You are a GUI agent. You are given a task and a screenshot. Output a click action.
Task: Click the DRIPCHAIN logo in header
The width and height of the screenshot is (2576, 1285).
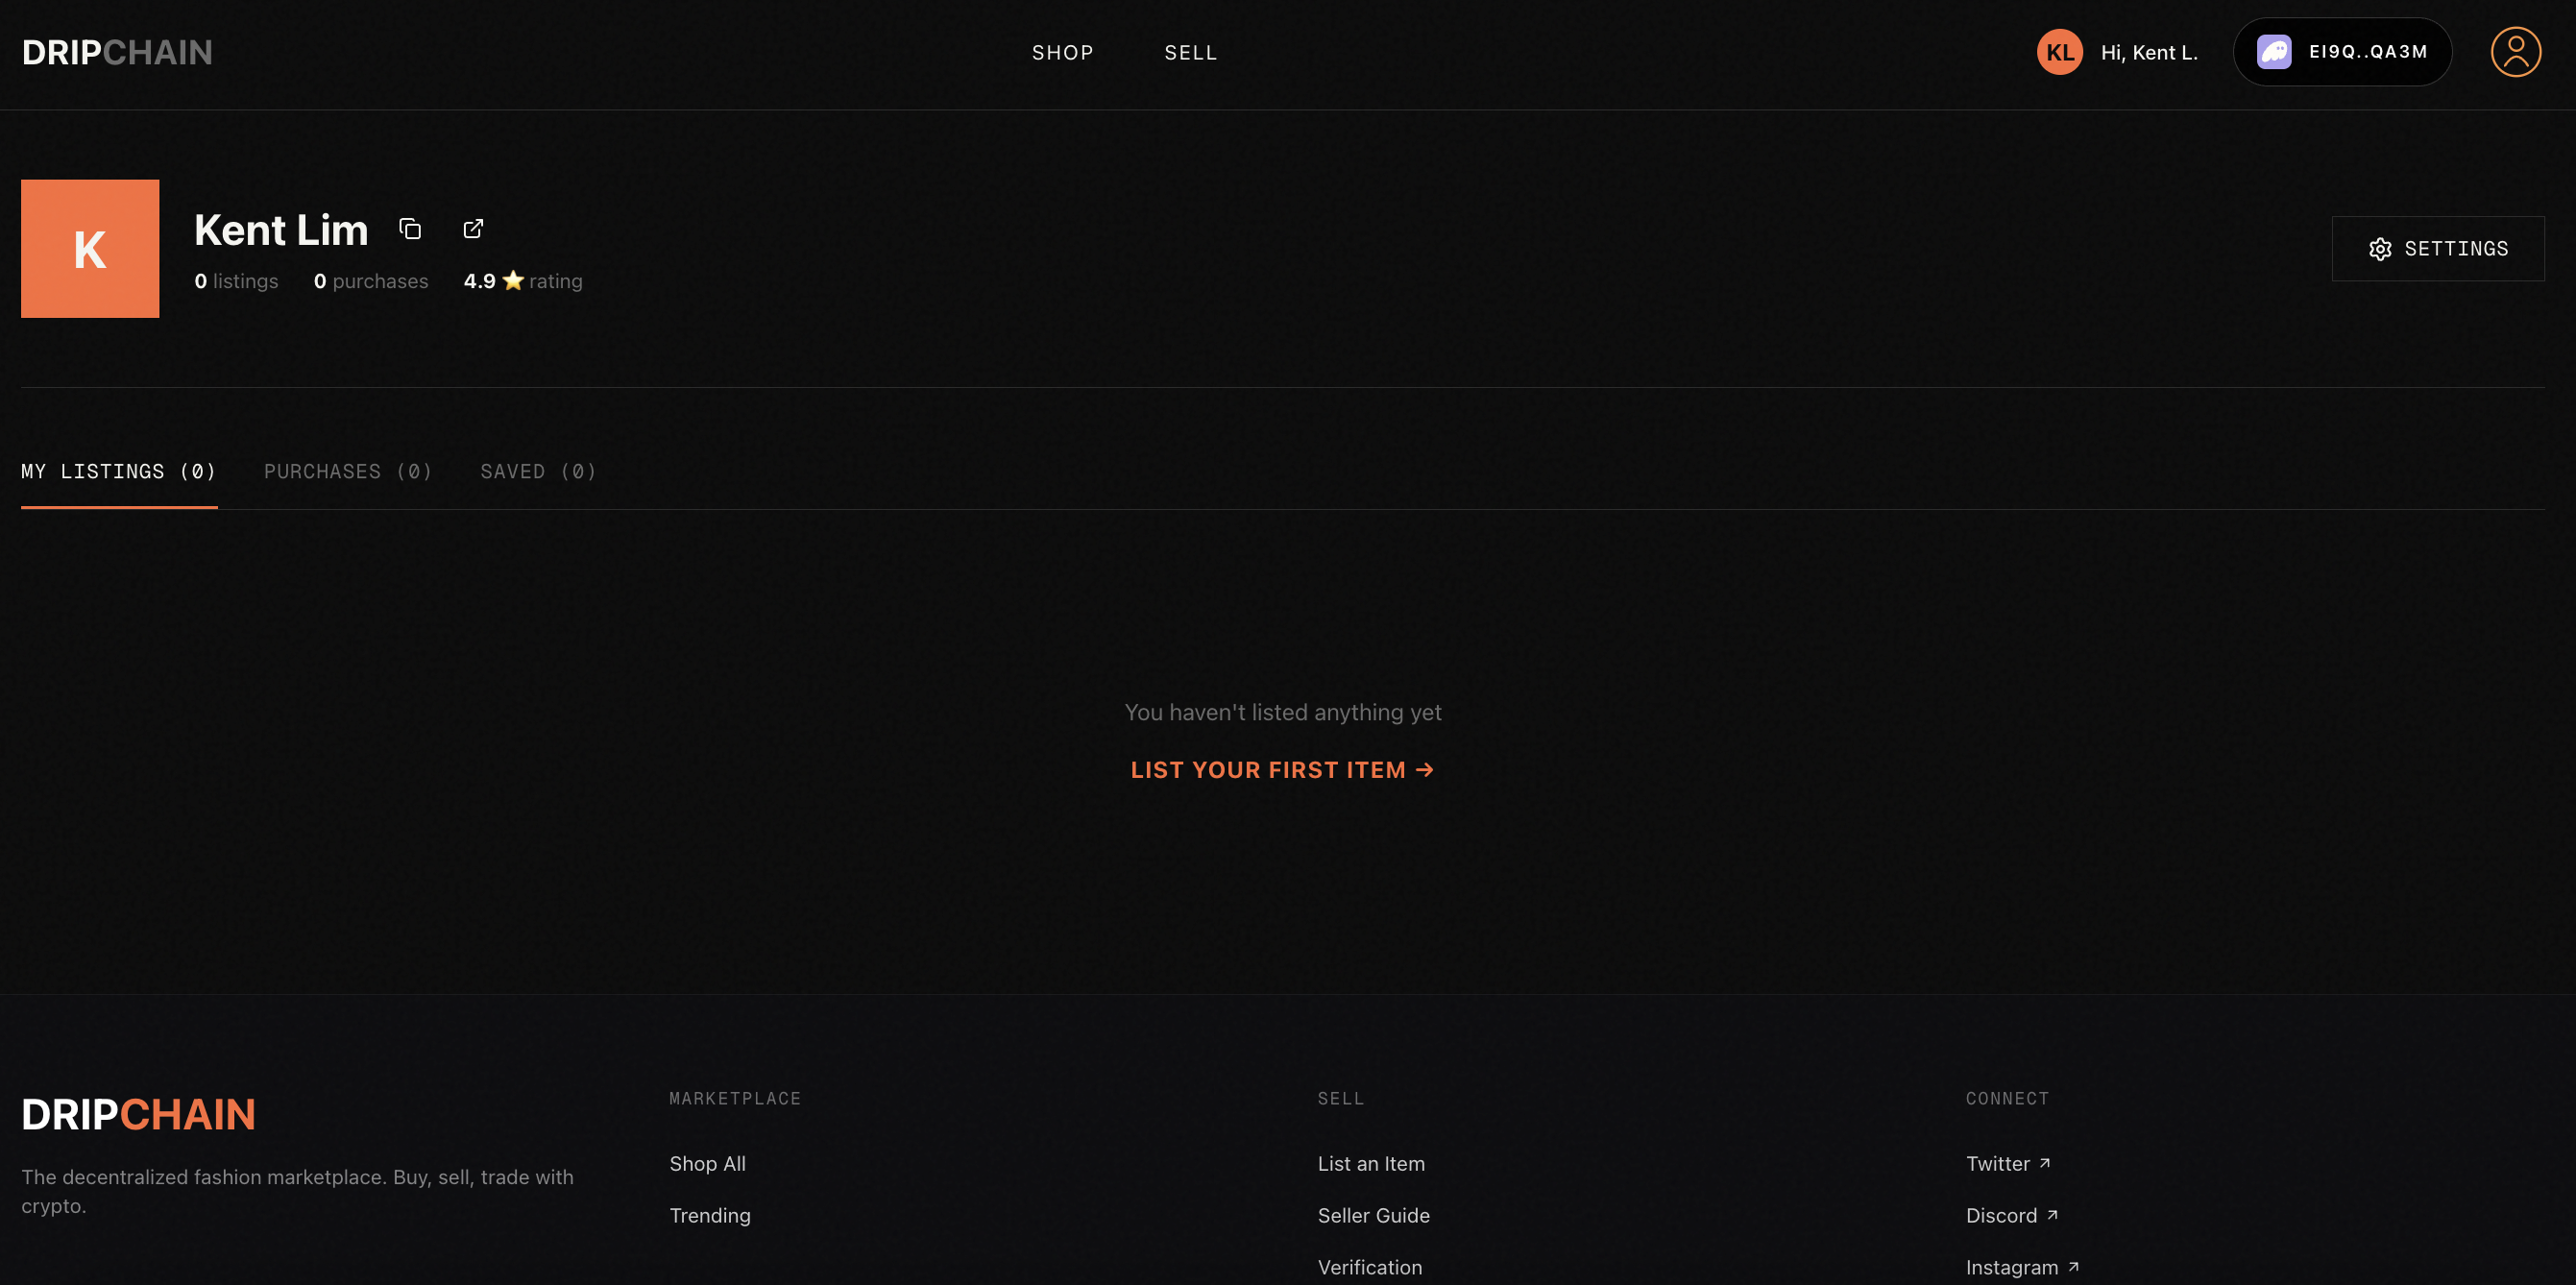117,52
